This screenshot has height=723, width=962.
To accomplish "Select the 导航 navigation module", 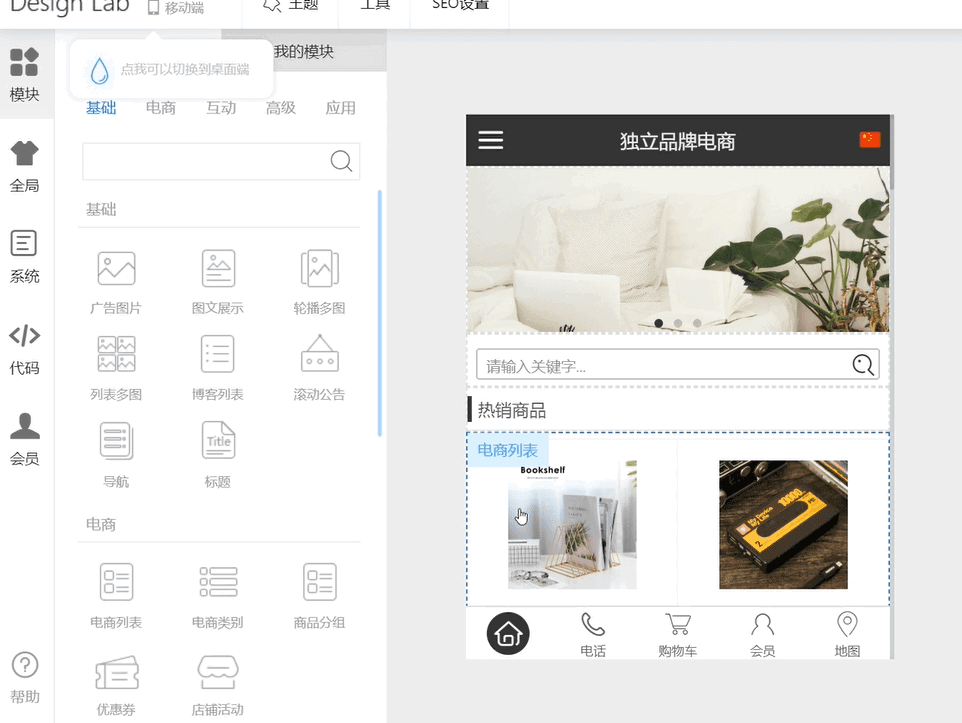I will (116, 442).
